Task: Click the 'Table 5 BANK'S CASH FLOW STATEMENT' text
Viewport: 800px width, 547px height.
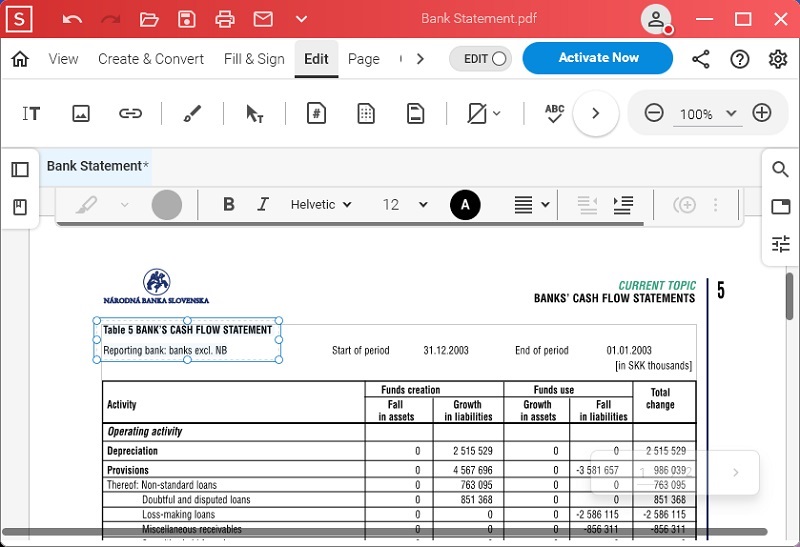Action: click(187, 330)
